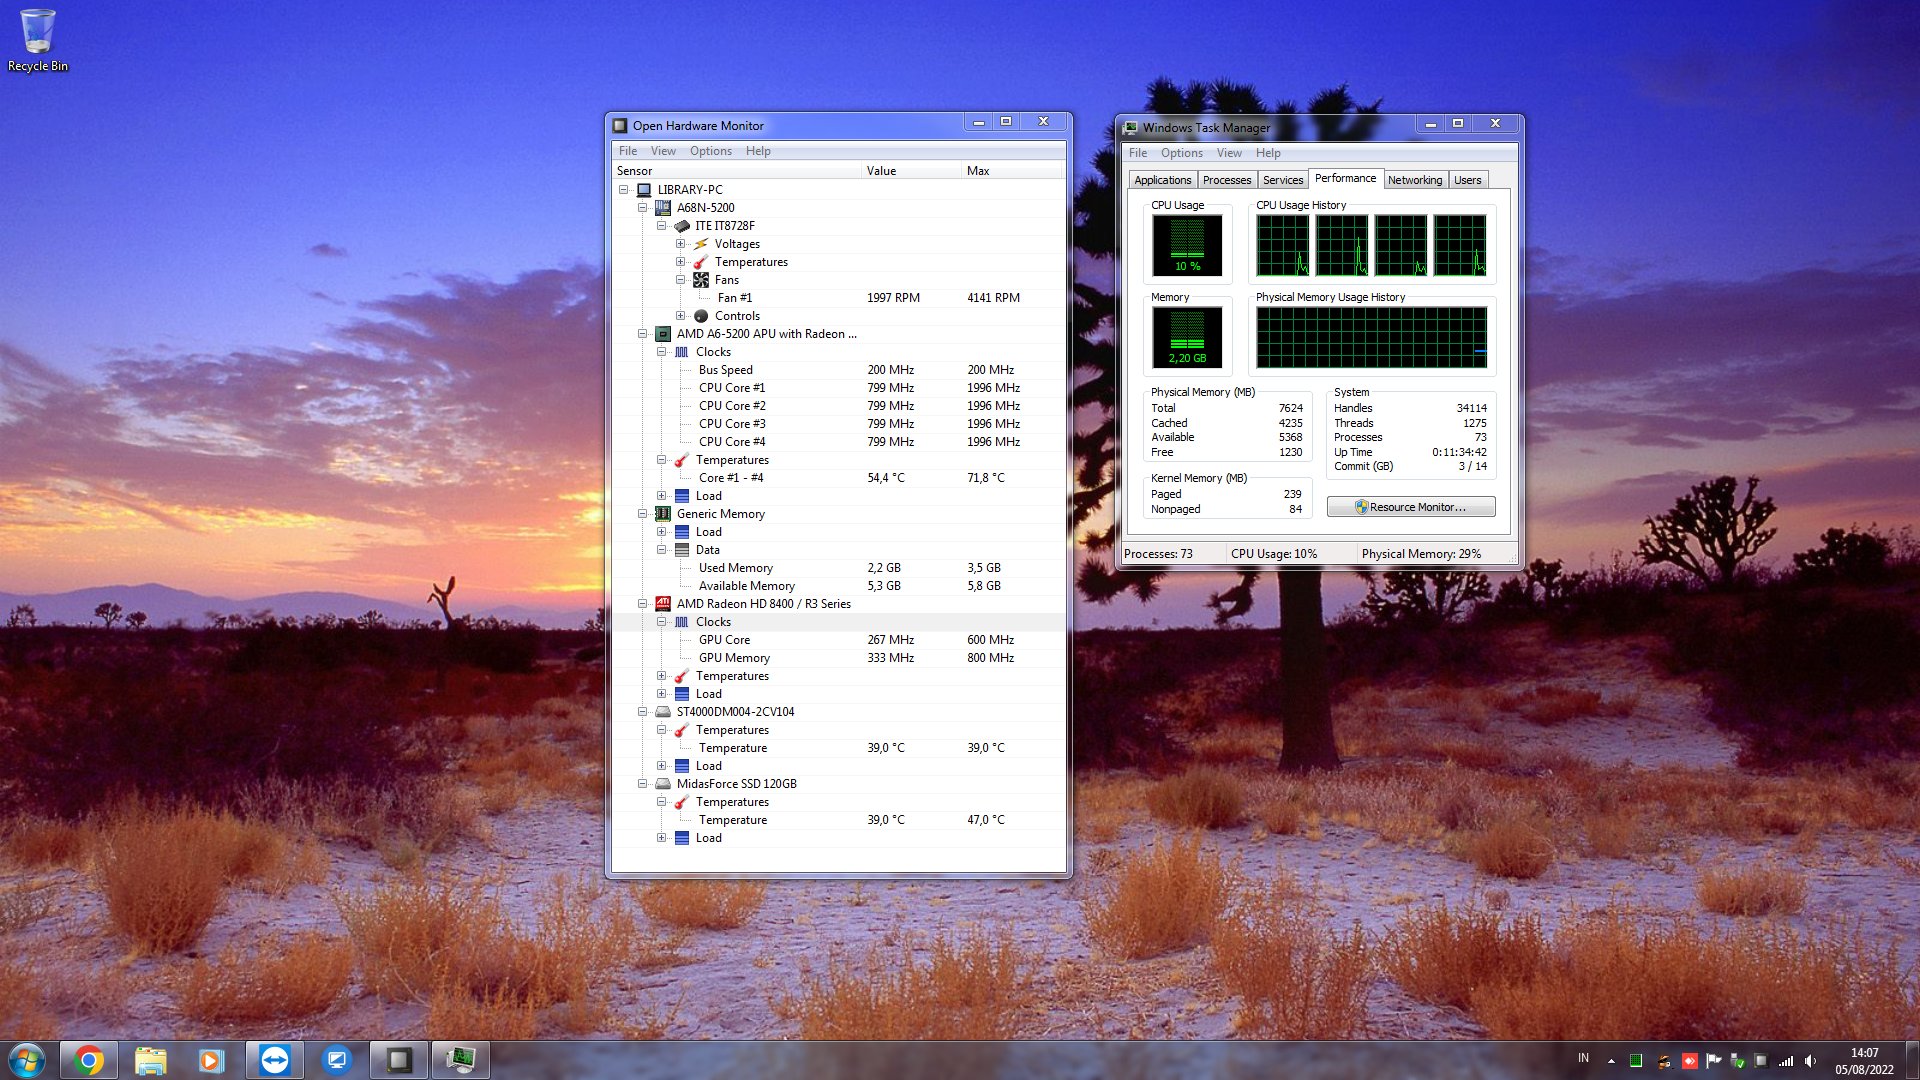Viewport: 1920px width, 1080px height.
Task: Select the Generic Memory RAM icon
Action: tap(662, 514)
